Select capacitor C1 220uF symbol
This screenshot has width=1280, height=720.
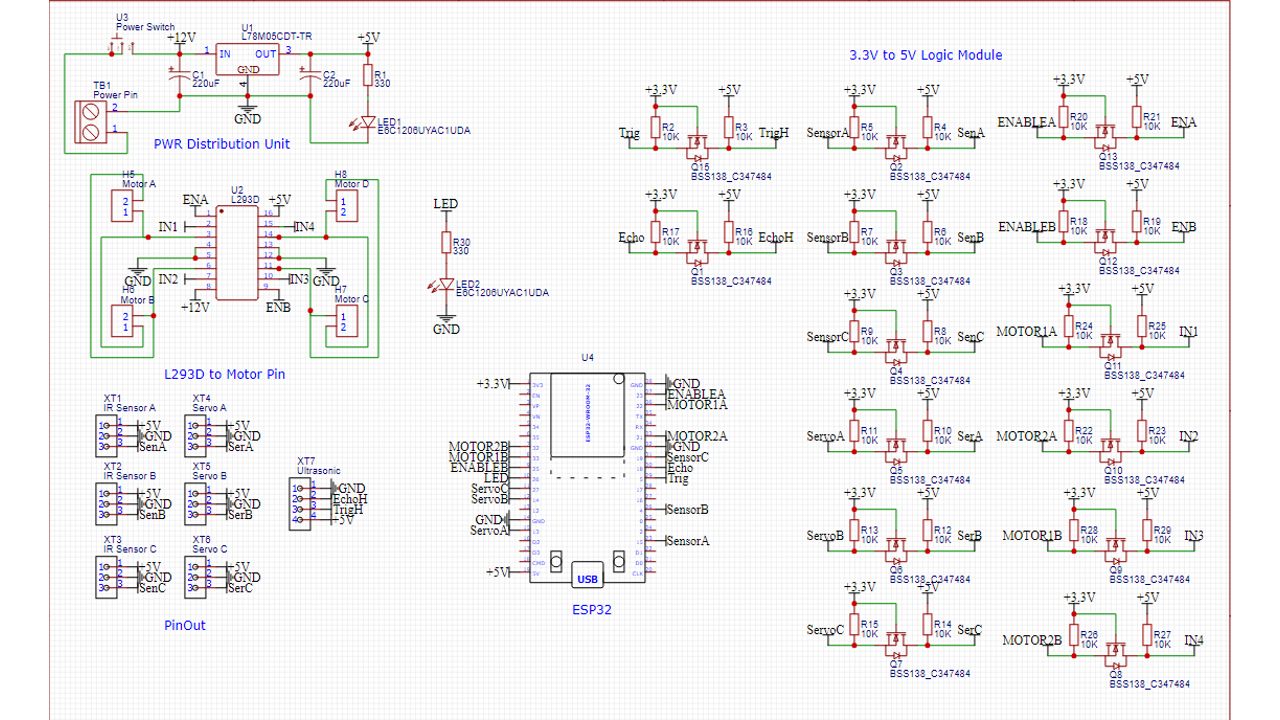pos(180,76)
